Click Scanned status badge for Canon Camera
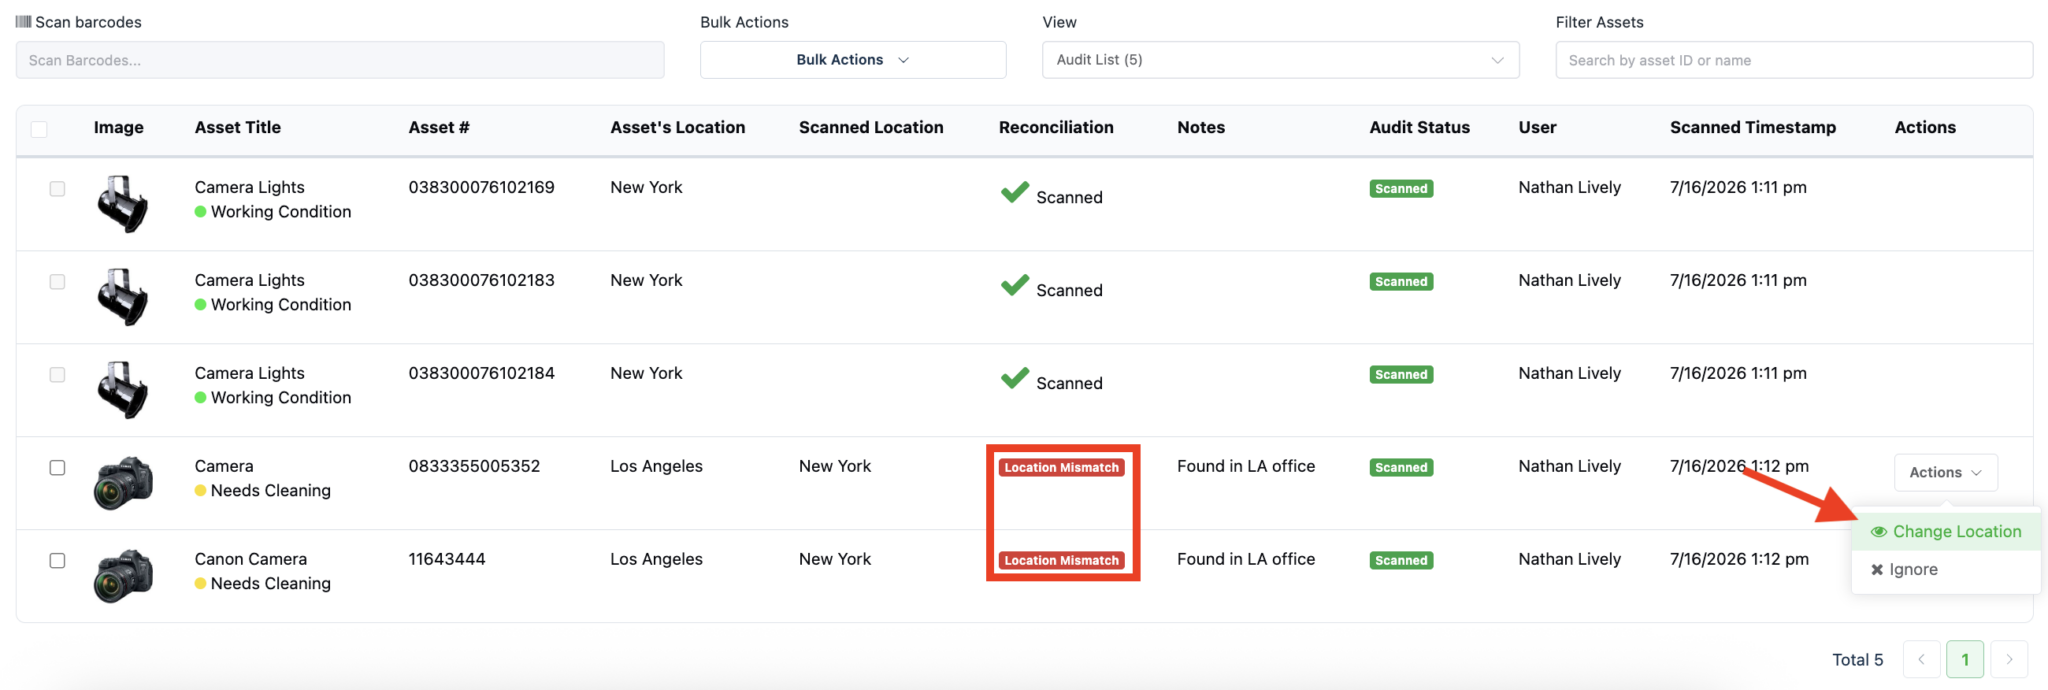Screen dimensions: 2048x690 pos(1401,561)
